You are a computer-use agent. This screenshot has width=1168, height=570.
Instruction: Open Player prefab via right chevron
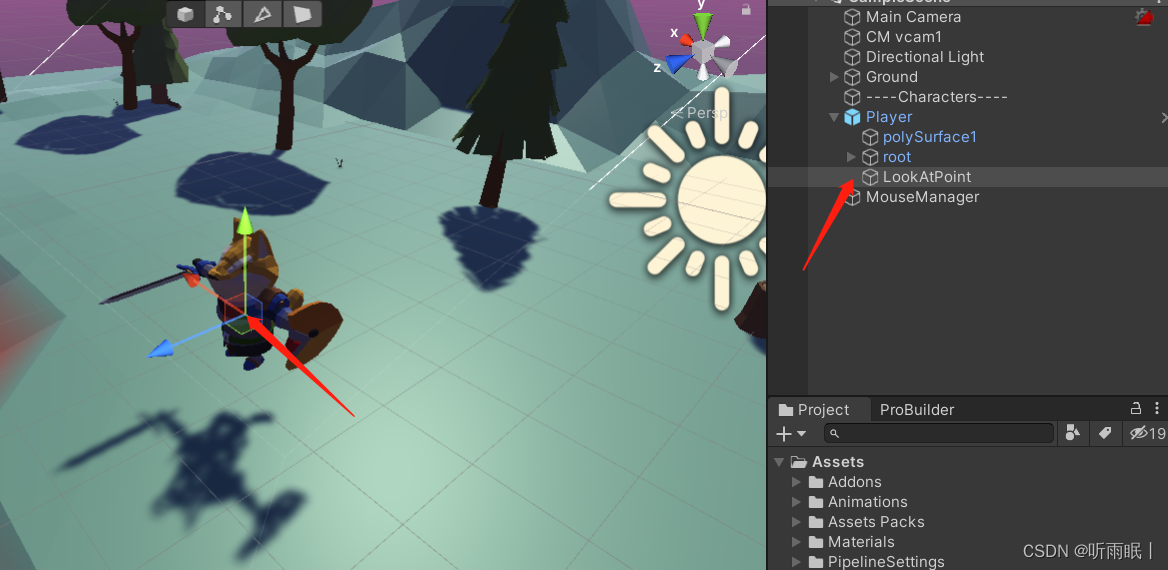tap(1164, 117)
